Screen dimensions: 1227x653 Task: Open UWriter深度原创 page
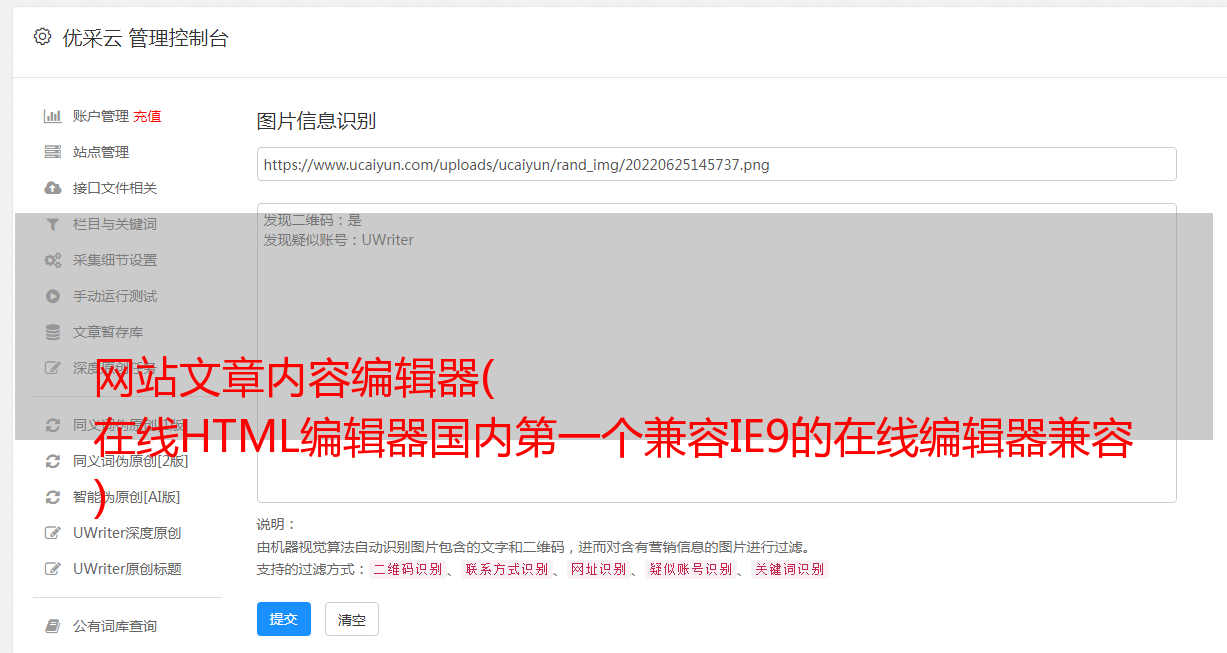[x=127, y=533]
